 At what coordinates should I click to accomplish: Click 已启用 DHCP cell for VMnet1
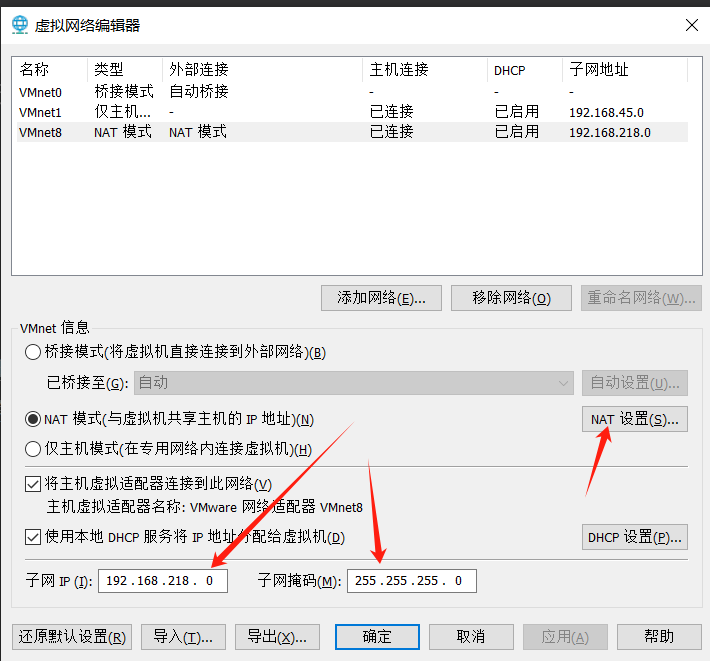tap(517, 111)
